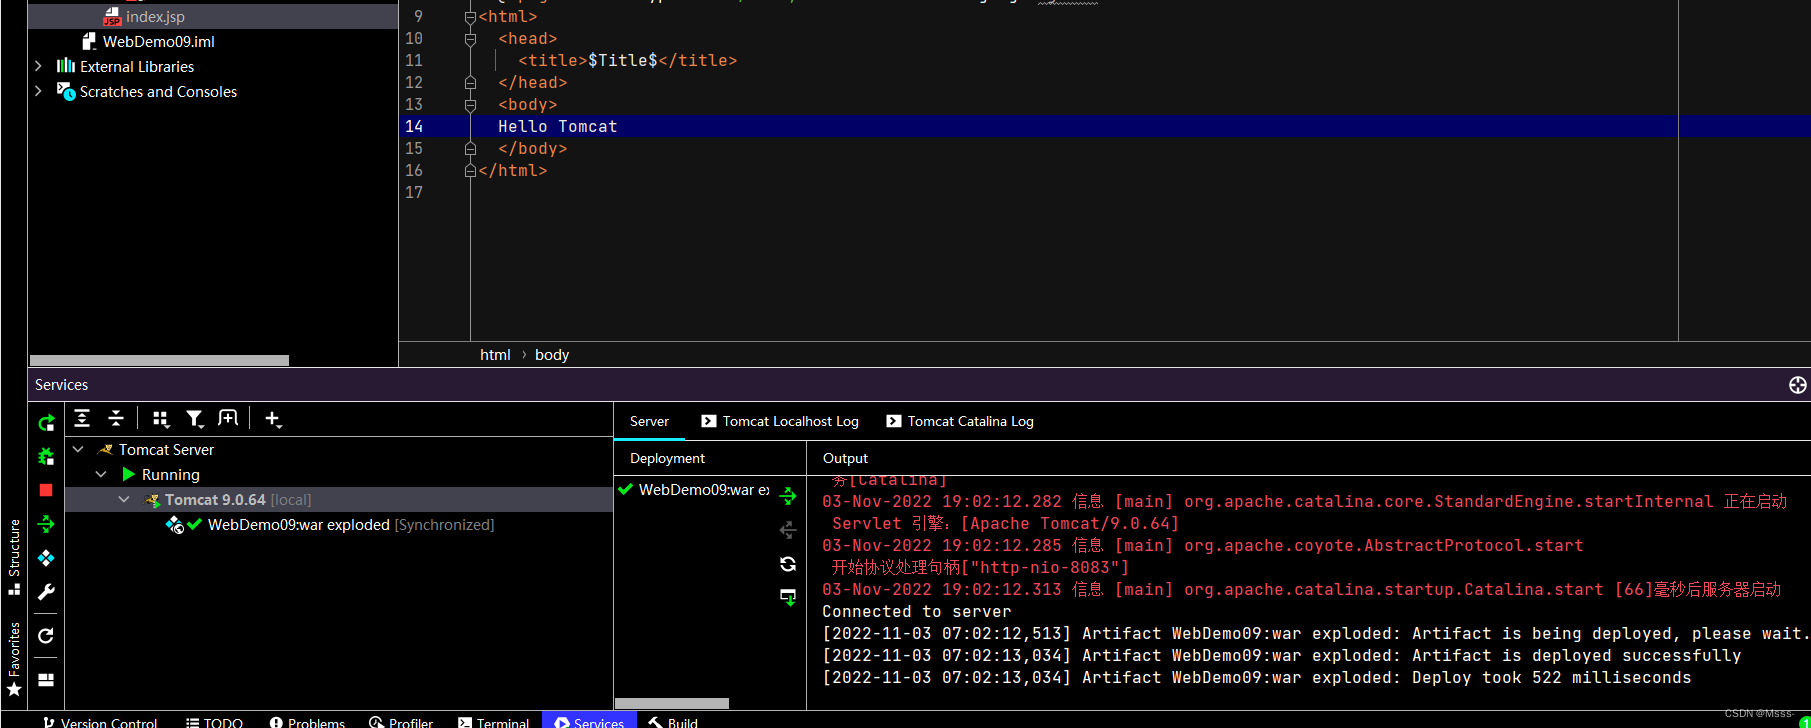Click the layout icon in Services sidebar
Screen dimensions: 1811x728
pos(46,680)
